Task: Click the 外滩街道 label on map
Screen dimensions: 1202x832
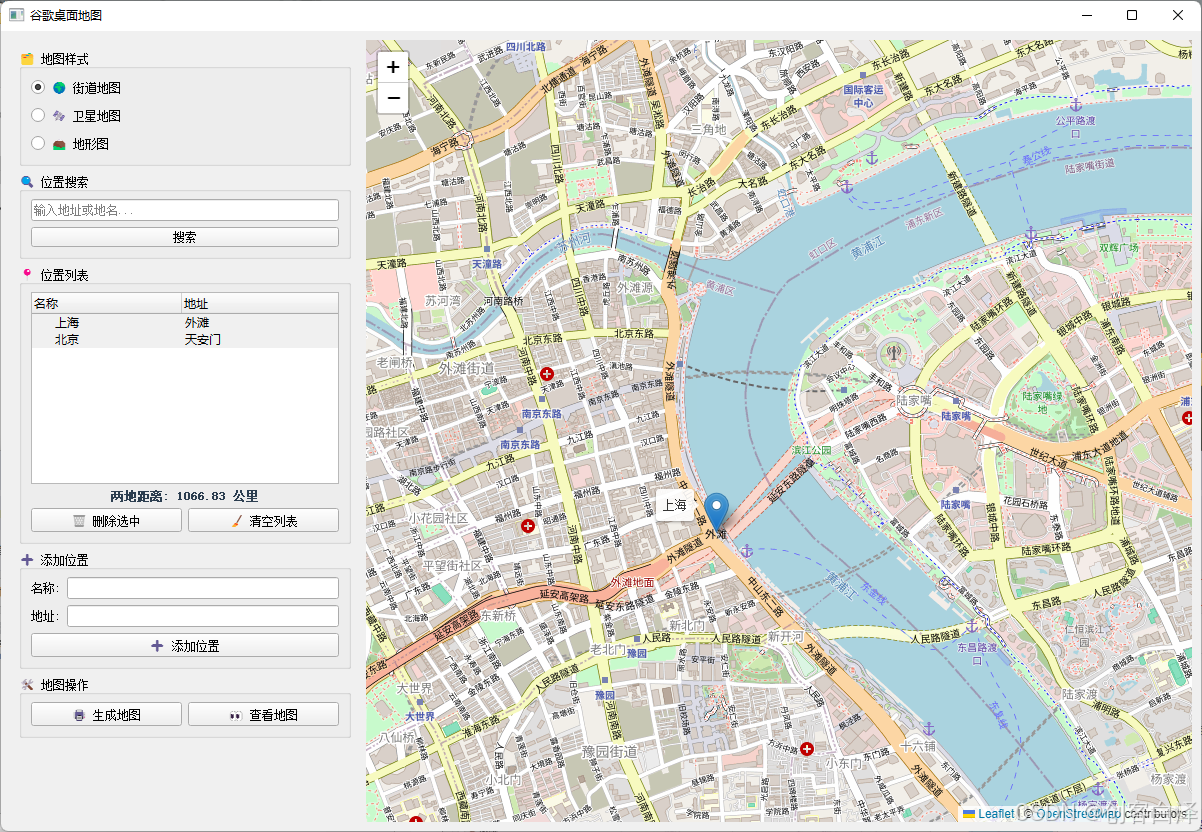Action: (466, 368)
